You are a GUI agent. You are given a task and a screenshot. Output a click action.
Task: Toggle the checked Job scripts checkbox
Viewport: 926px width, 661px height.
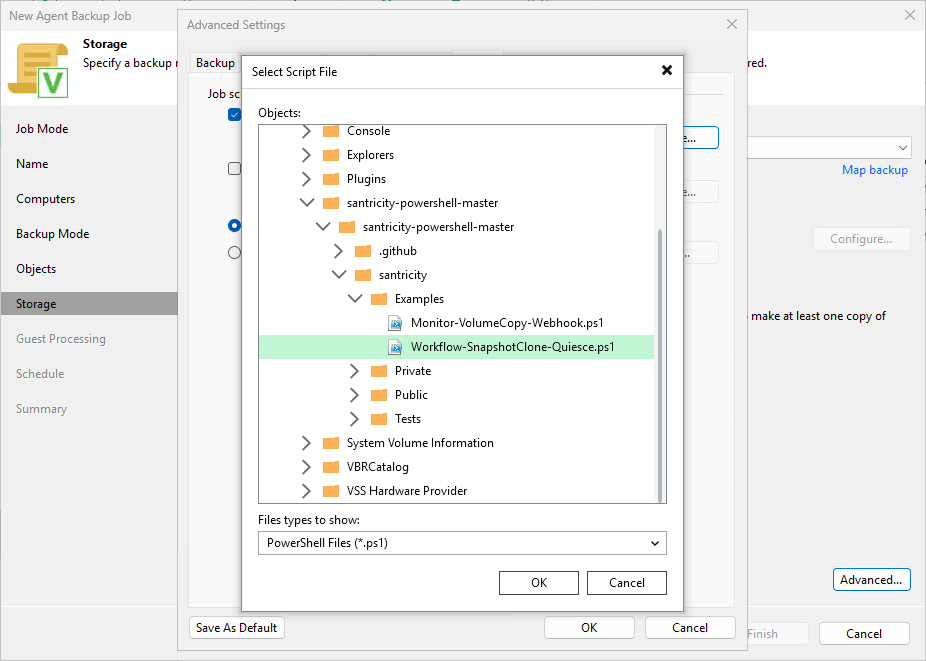234,115
